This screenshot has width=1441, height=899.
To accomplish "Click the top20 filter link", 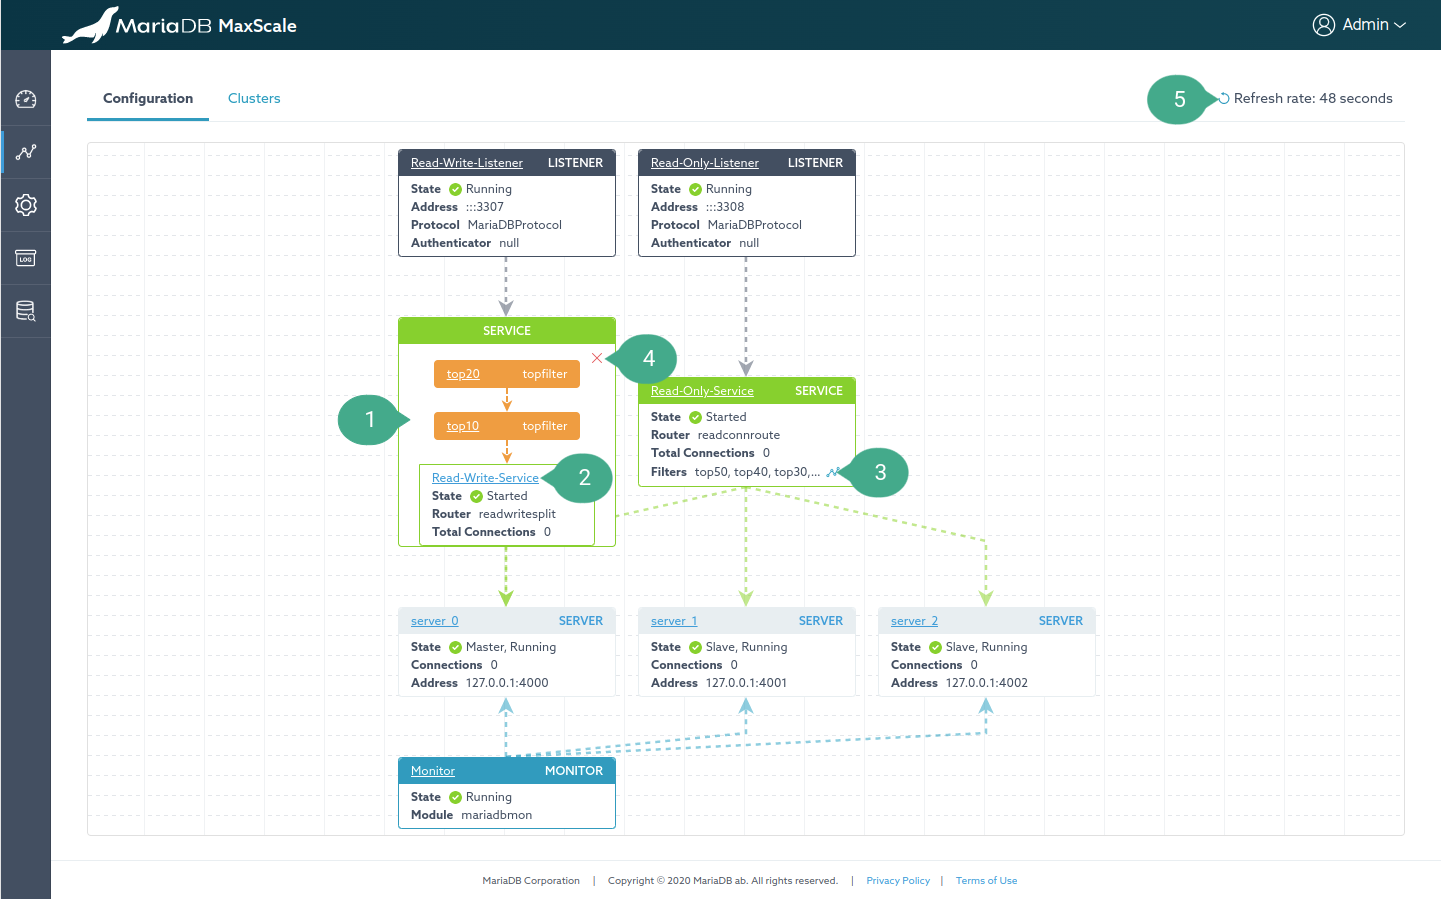I will (x=463, y=374).
